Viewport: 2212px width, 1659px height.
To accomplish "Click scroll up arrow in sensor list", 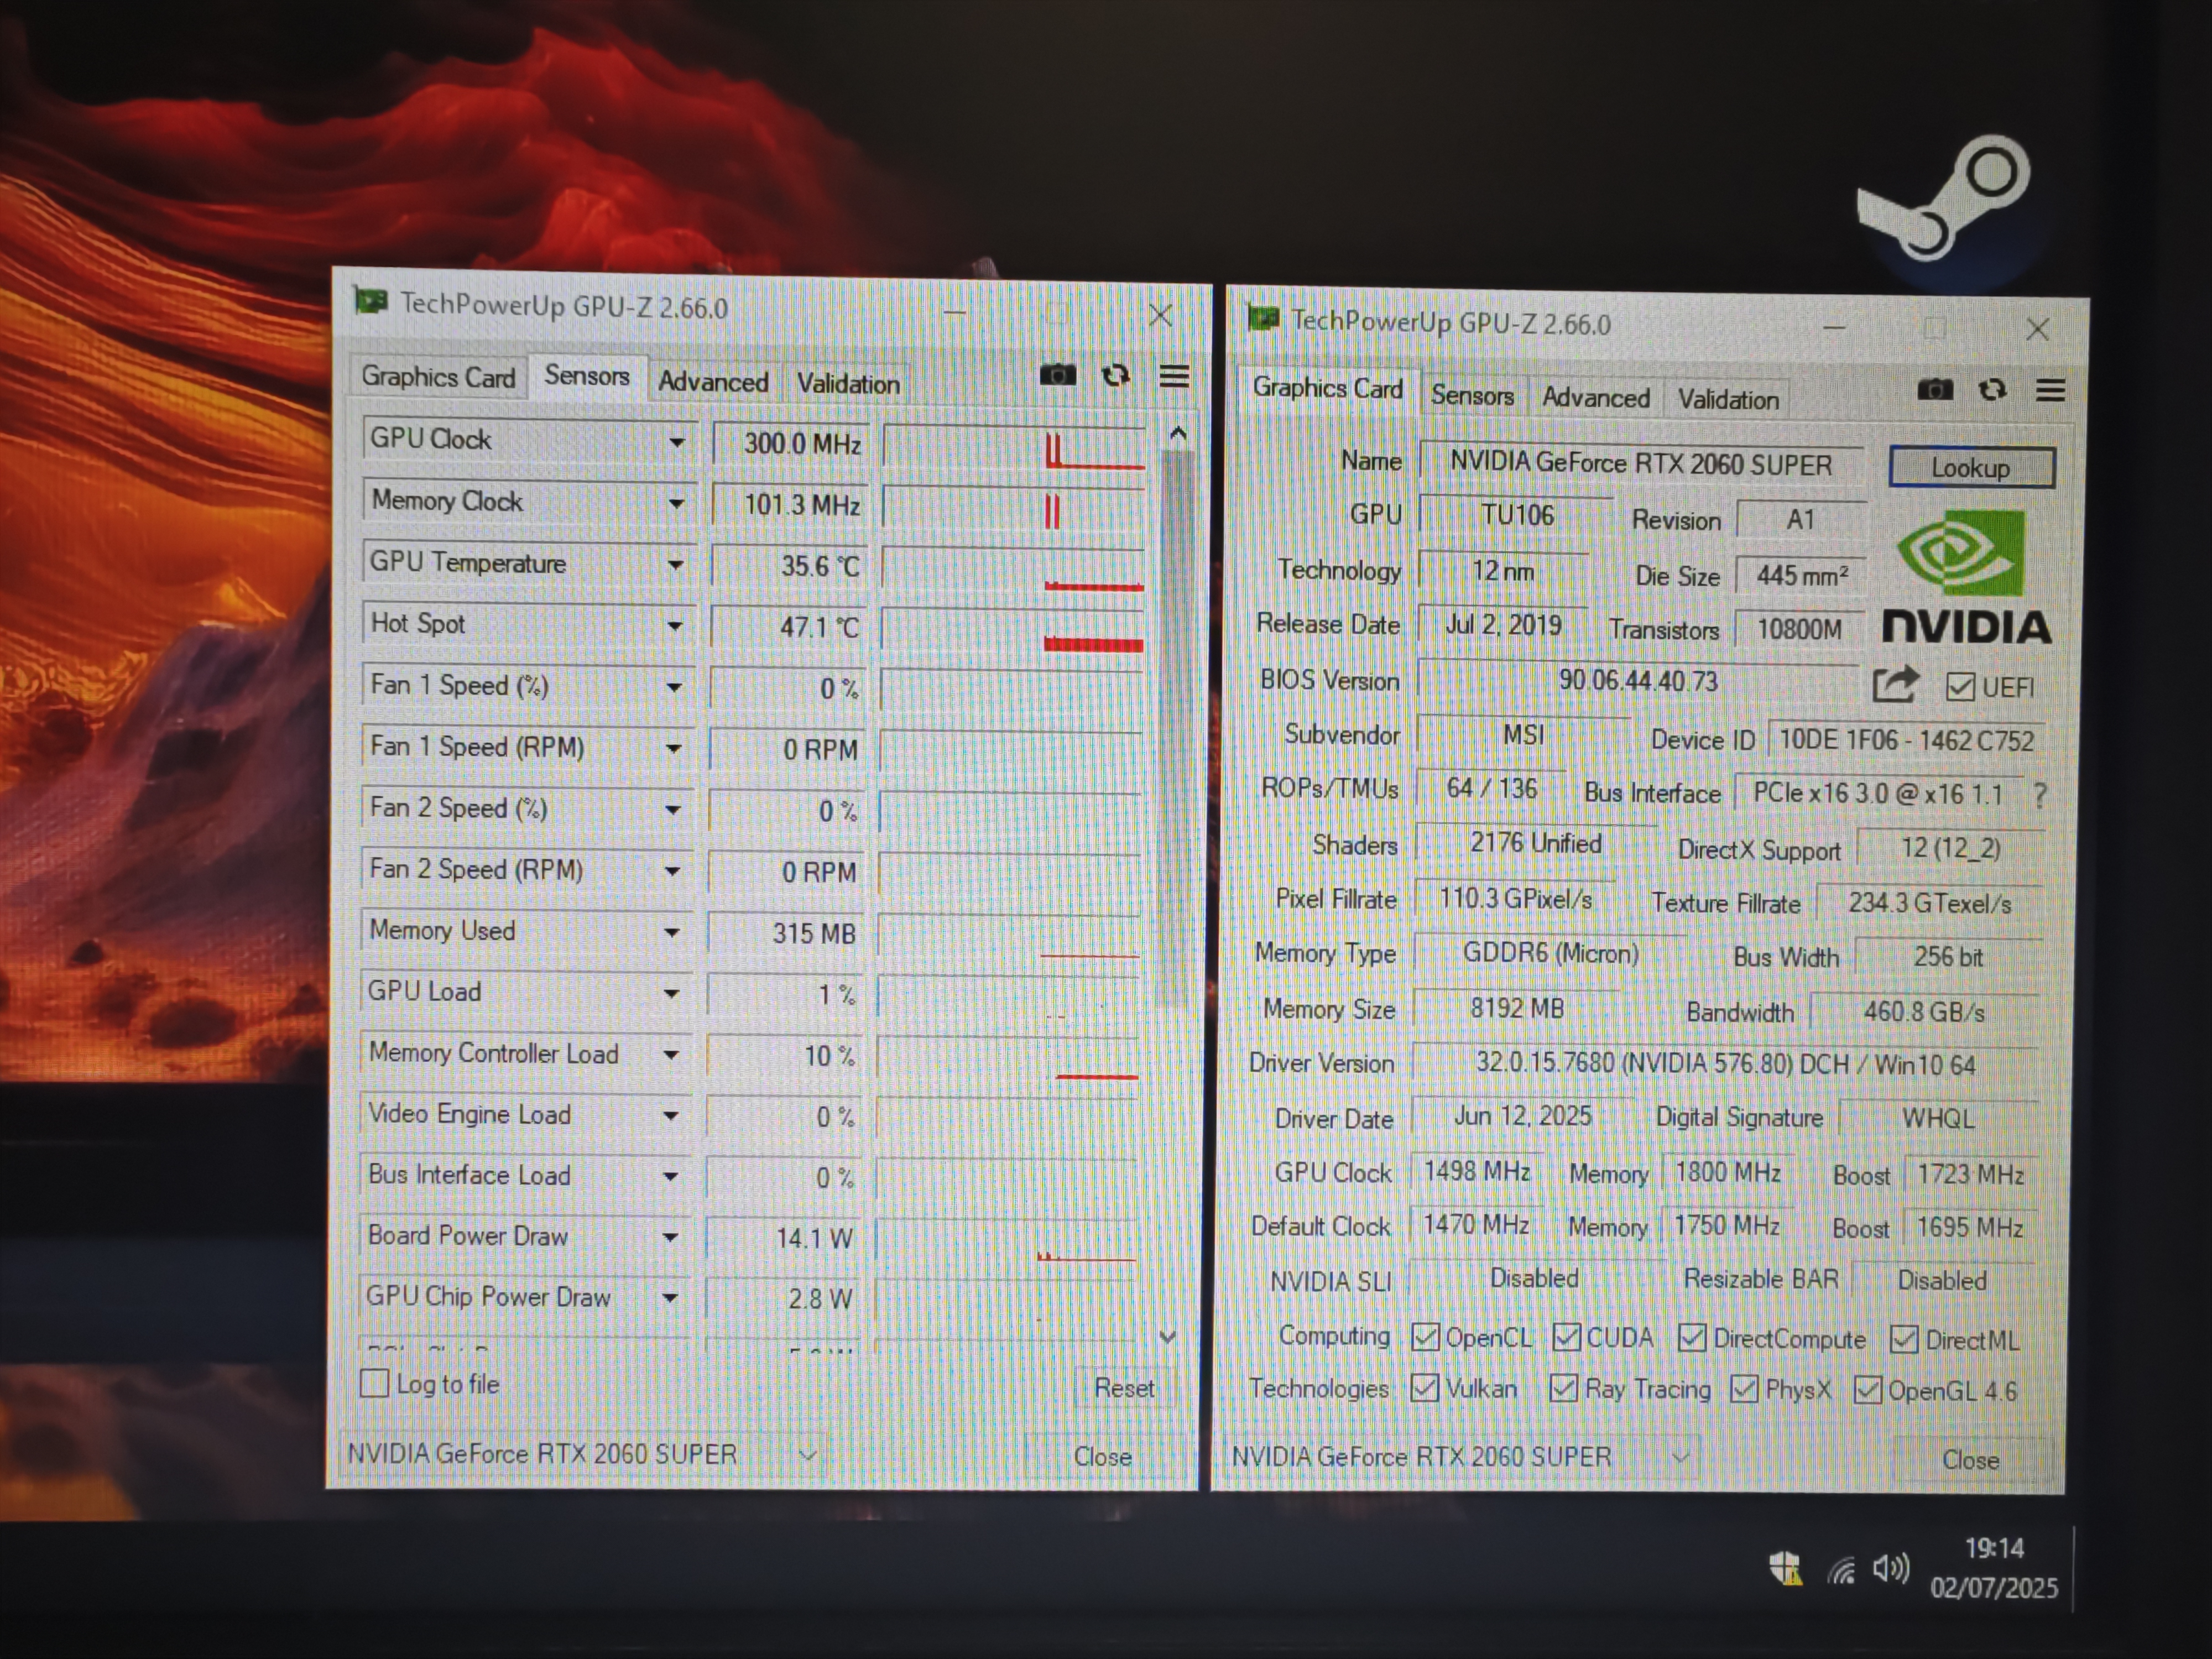I will pos(1178,434).
